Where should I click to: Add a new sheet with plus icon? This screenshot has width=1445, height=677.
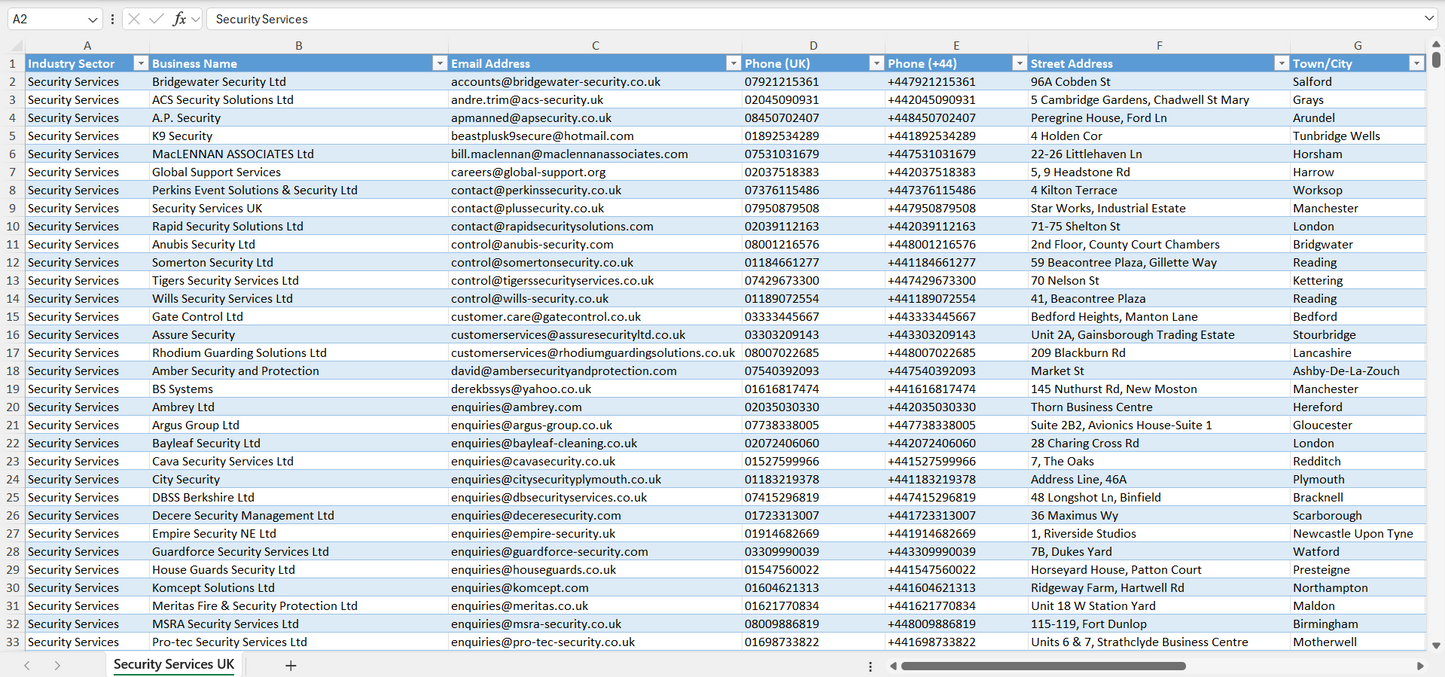pos(291,665)
